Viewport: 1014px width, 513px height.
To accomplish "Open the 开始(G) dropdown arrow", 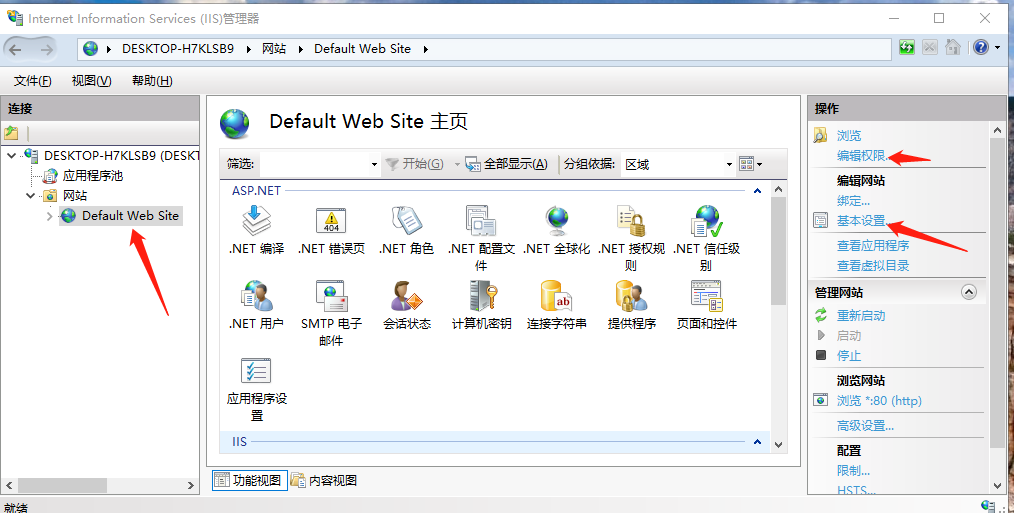I will click(x=457, y=164).
